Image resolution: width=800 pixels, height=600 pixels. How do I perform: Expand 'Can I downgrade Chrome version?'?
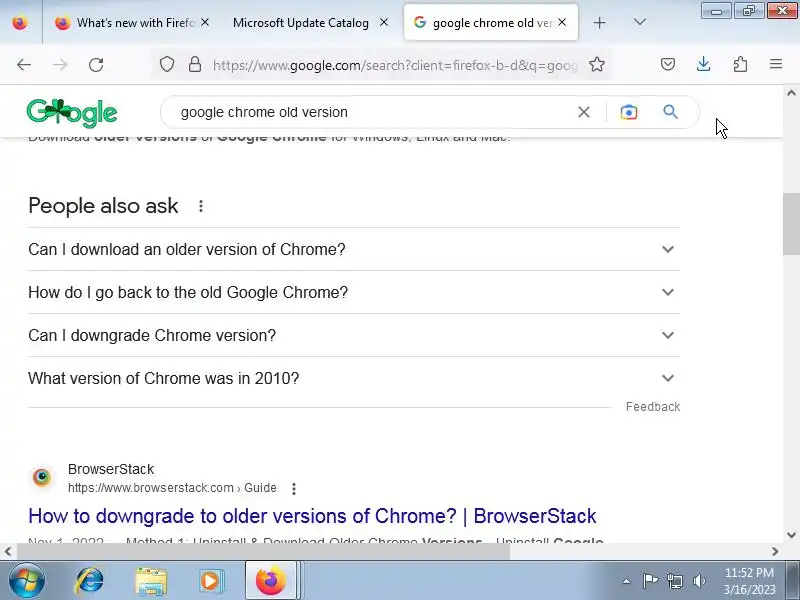pos(354,335)
